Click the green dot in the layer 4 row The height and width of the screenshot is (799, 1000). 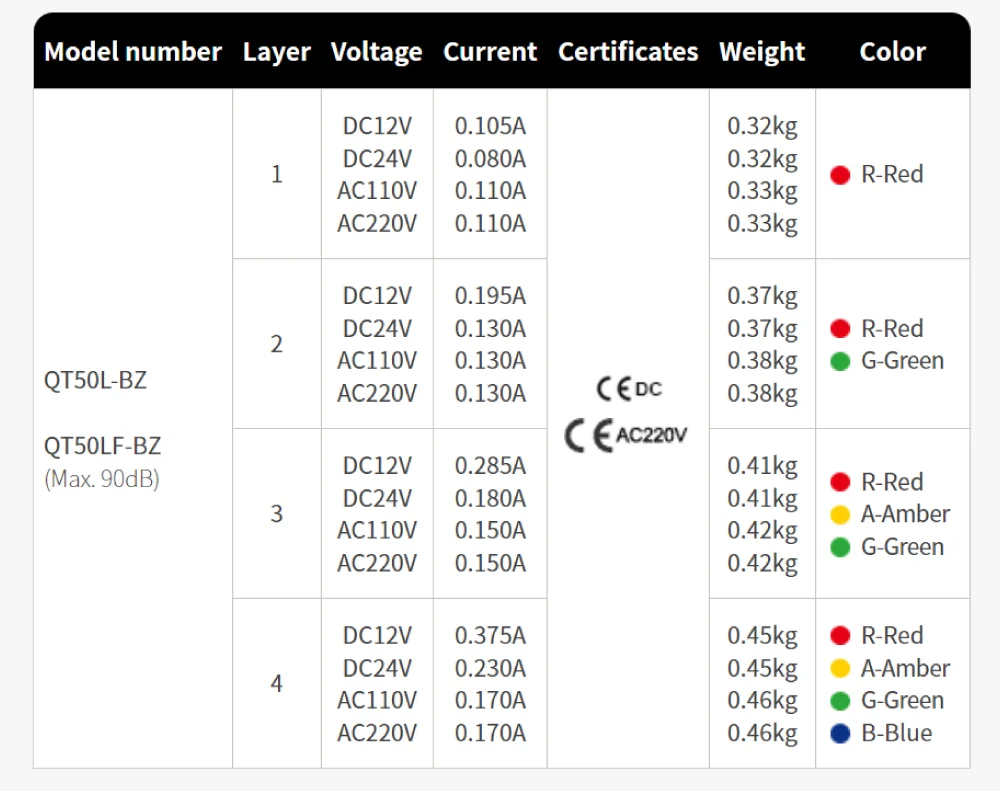tap(840, 701)
